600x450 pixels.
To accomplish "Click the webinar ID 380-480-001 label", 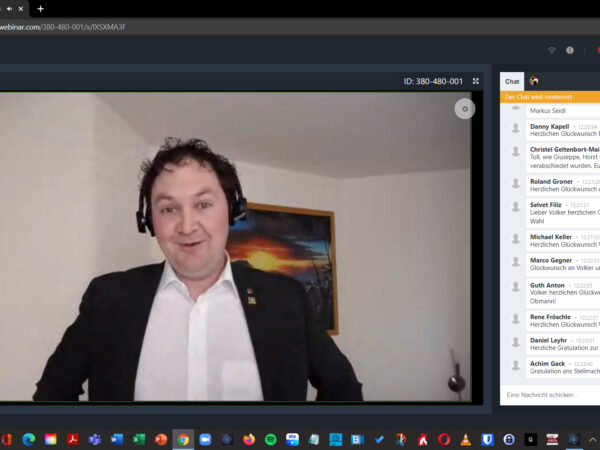I will [433, 81].
